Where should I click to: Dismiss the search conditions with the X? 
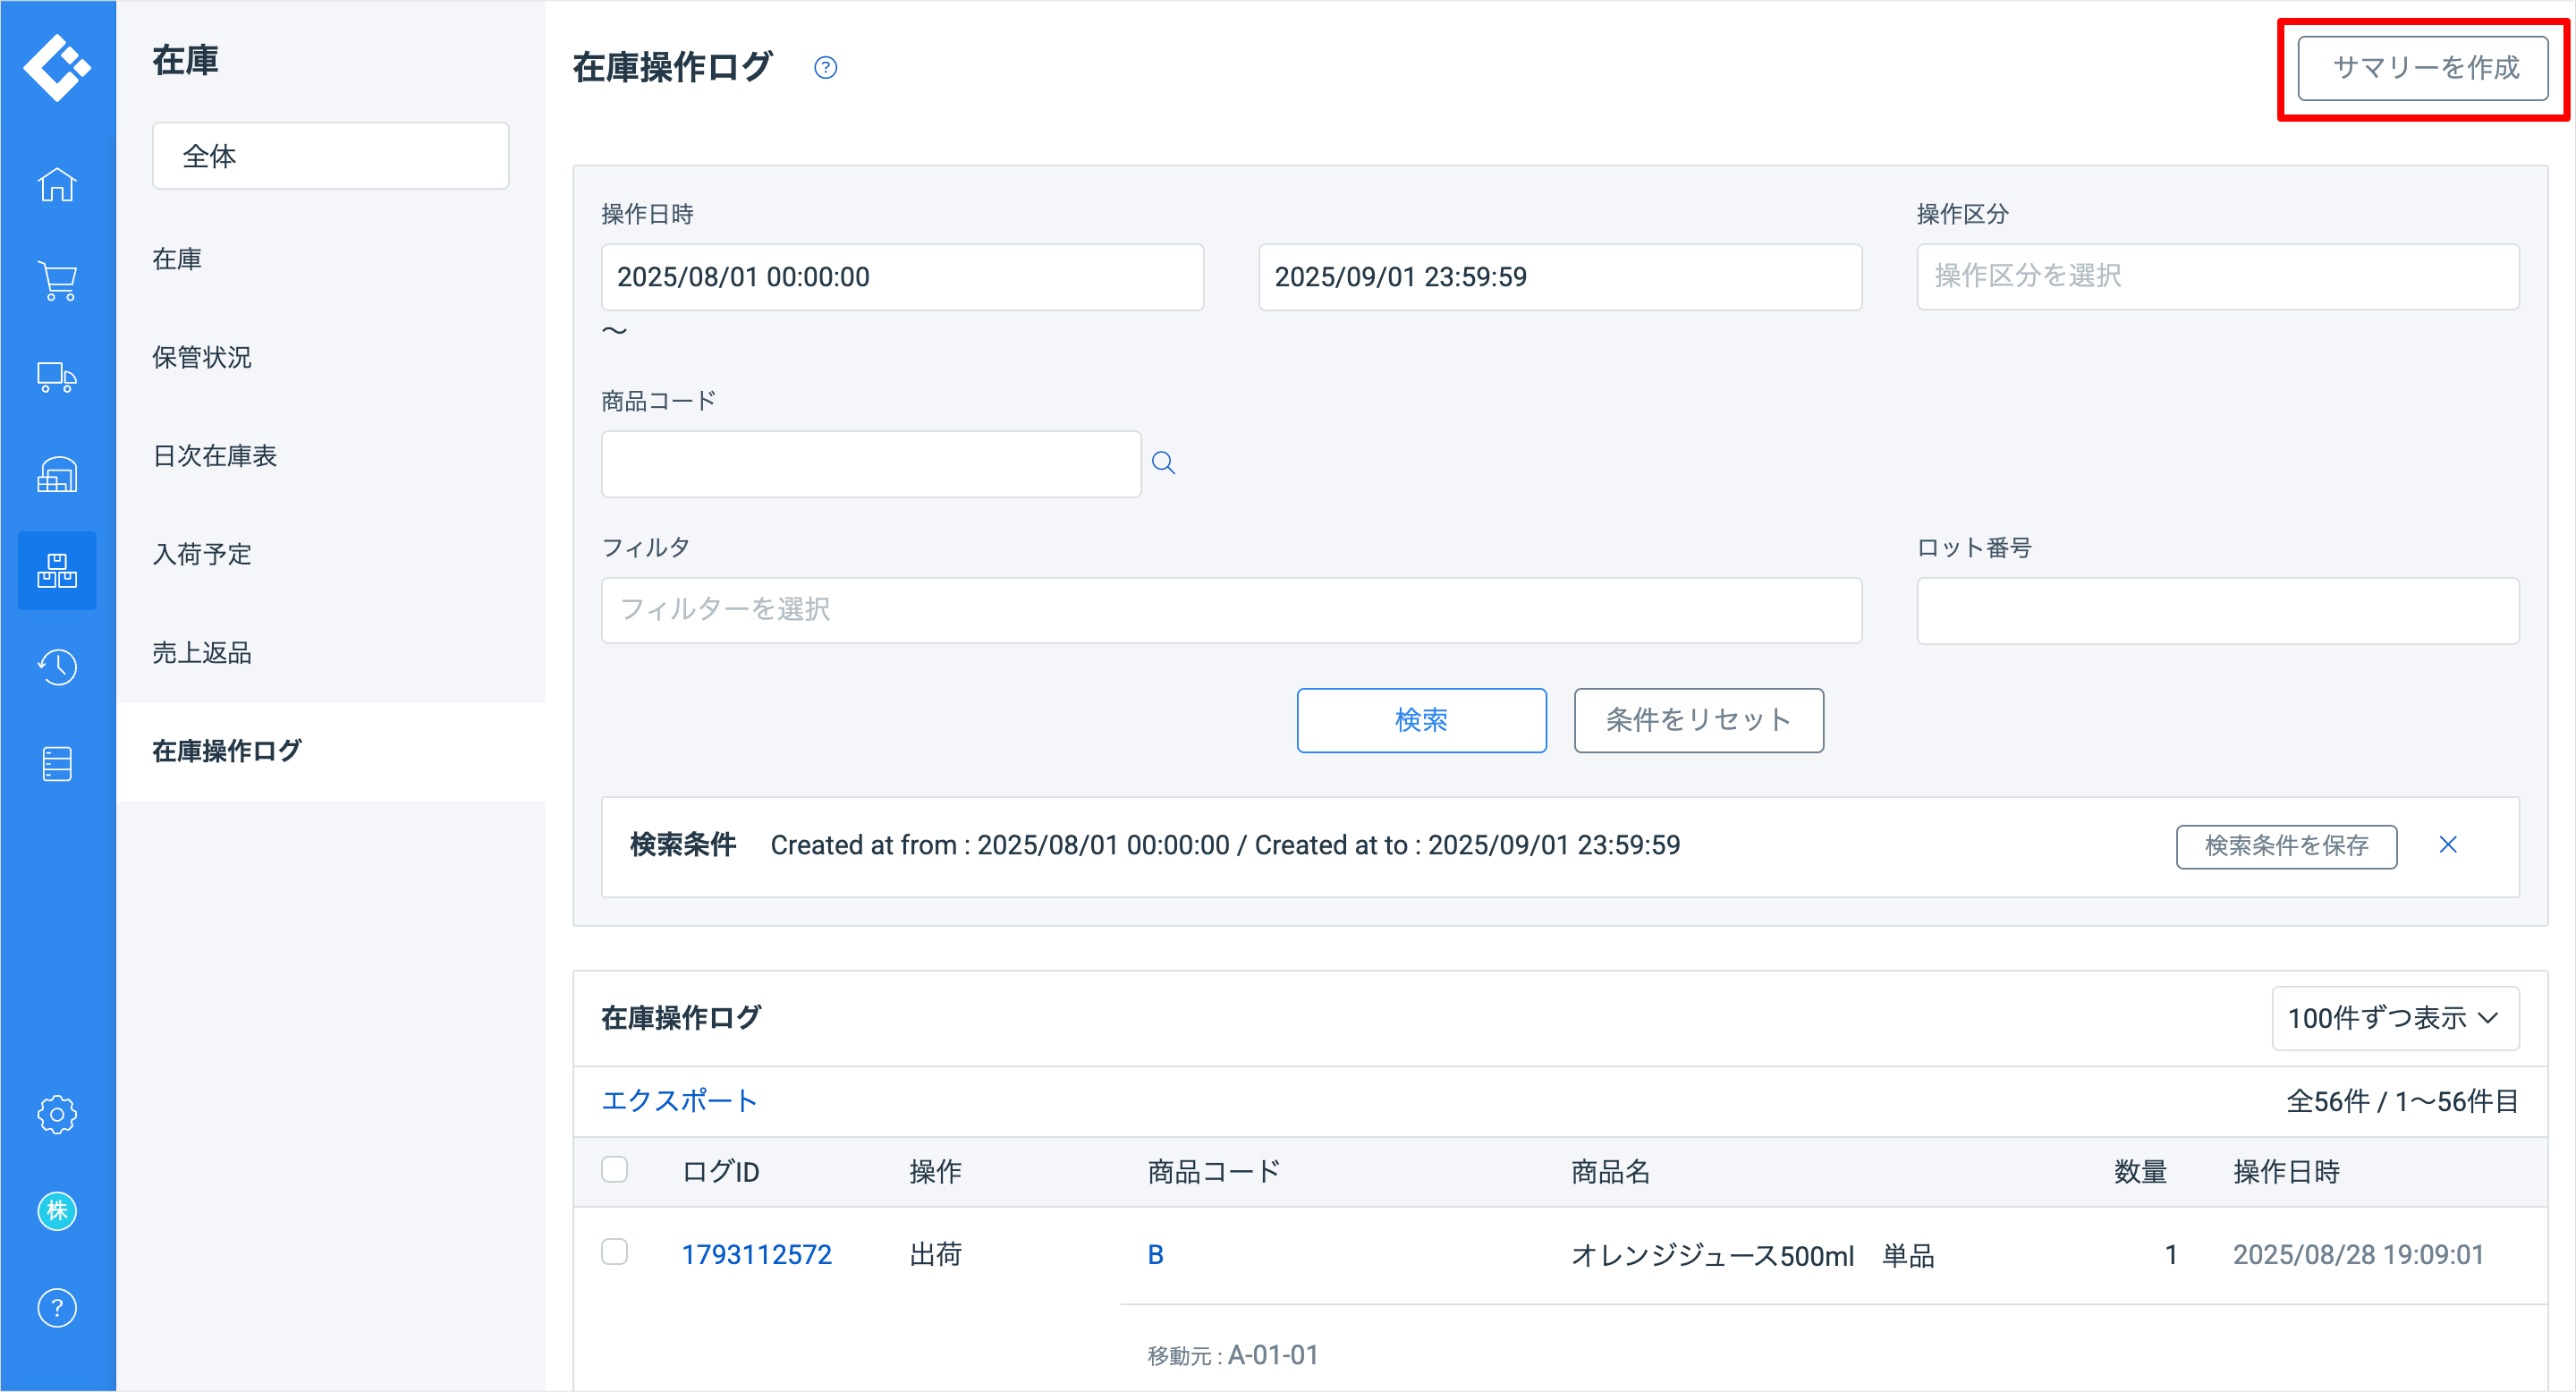[x=2447, y=845]
